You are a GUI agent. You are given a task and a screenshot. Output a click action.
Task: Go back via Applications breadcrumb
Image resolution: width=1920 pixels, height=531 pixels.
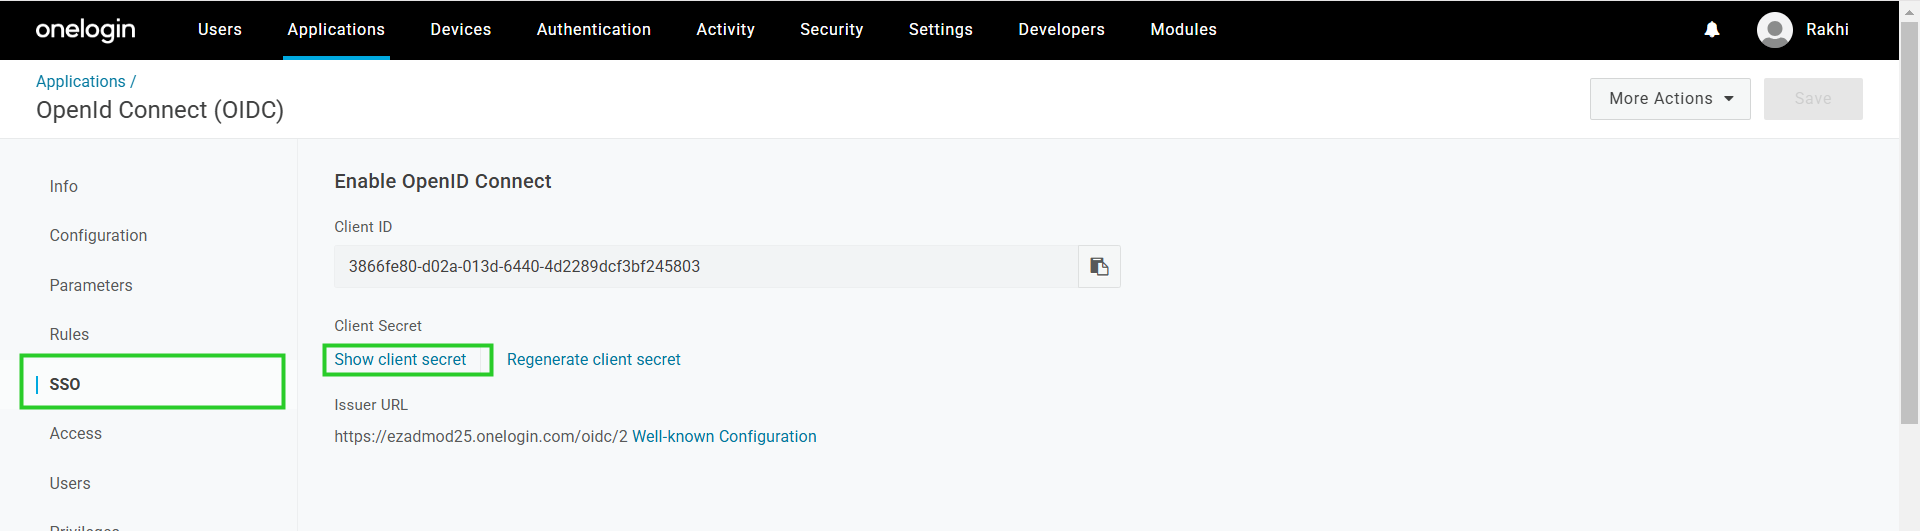[81, 81]
